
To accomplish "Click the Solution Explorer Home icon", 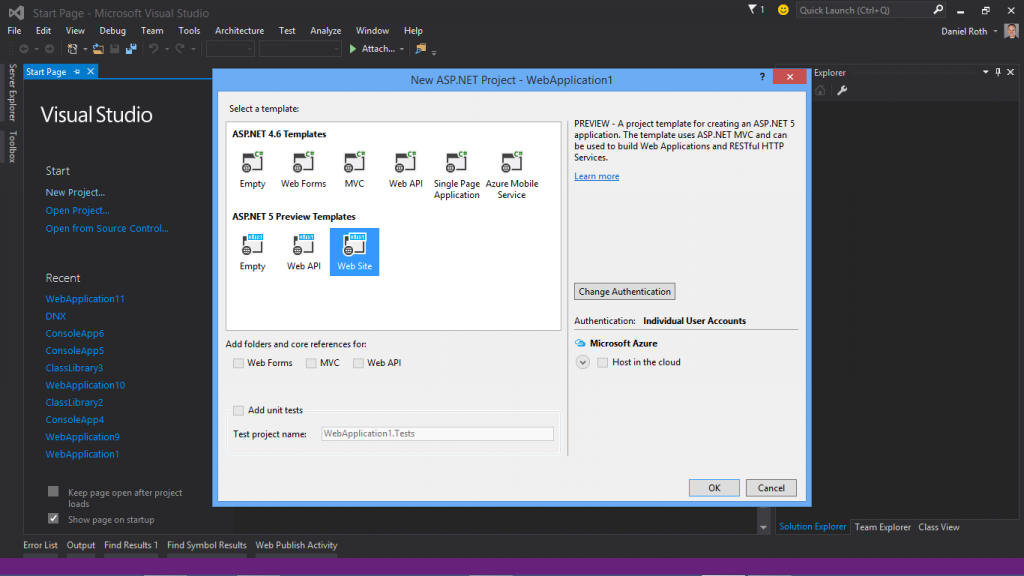I will [820, 91].
